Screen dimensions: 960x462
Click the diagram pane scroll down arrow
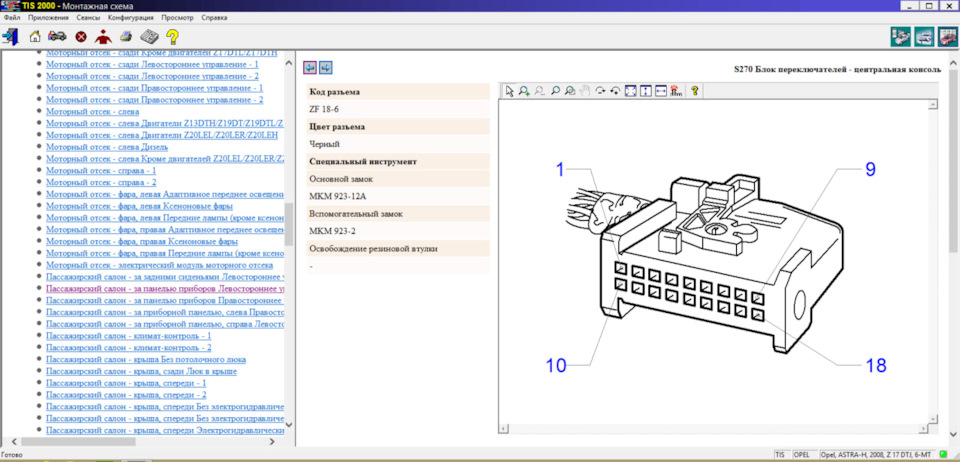tap(933, 420)
